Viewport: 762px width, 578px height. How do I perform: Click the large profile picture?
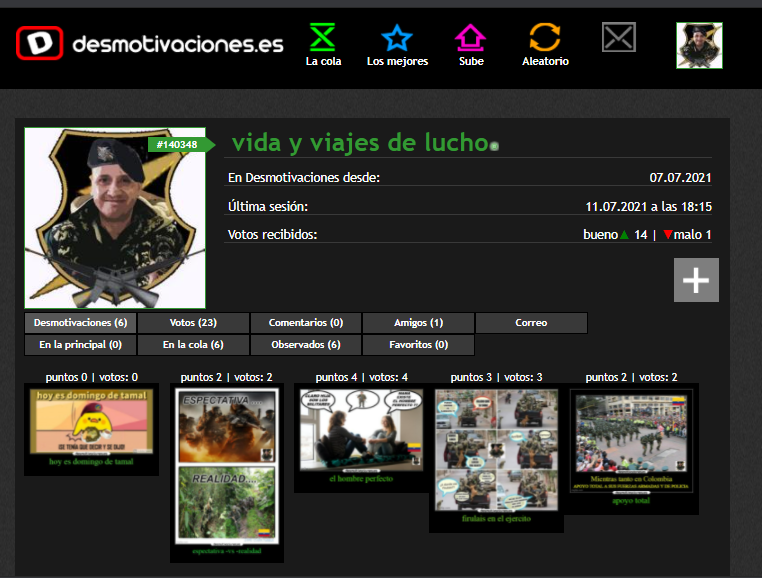coord(115,218)
